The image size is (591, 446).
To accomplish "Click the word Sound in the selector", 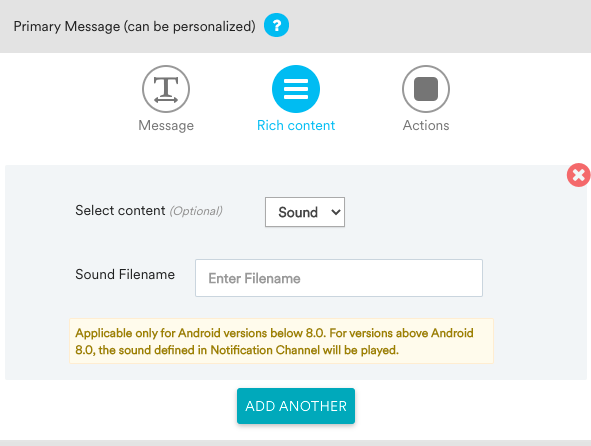I will (x=298, y=212).
